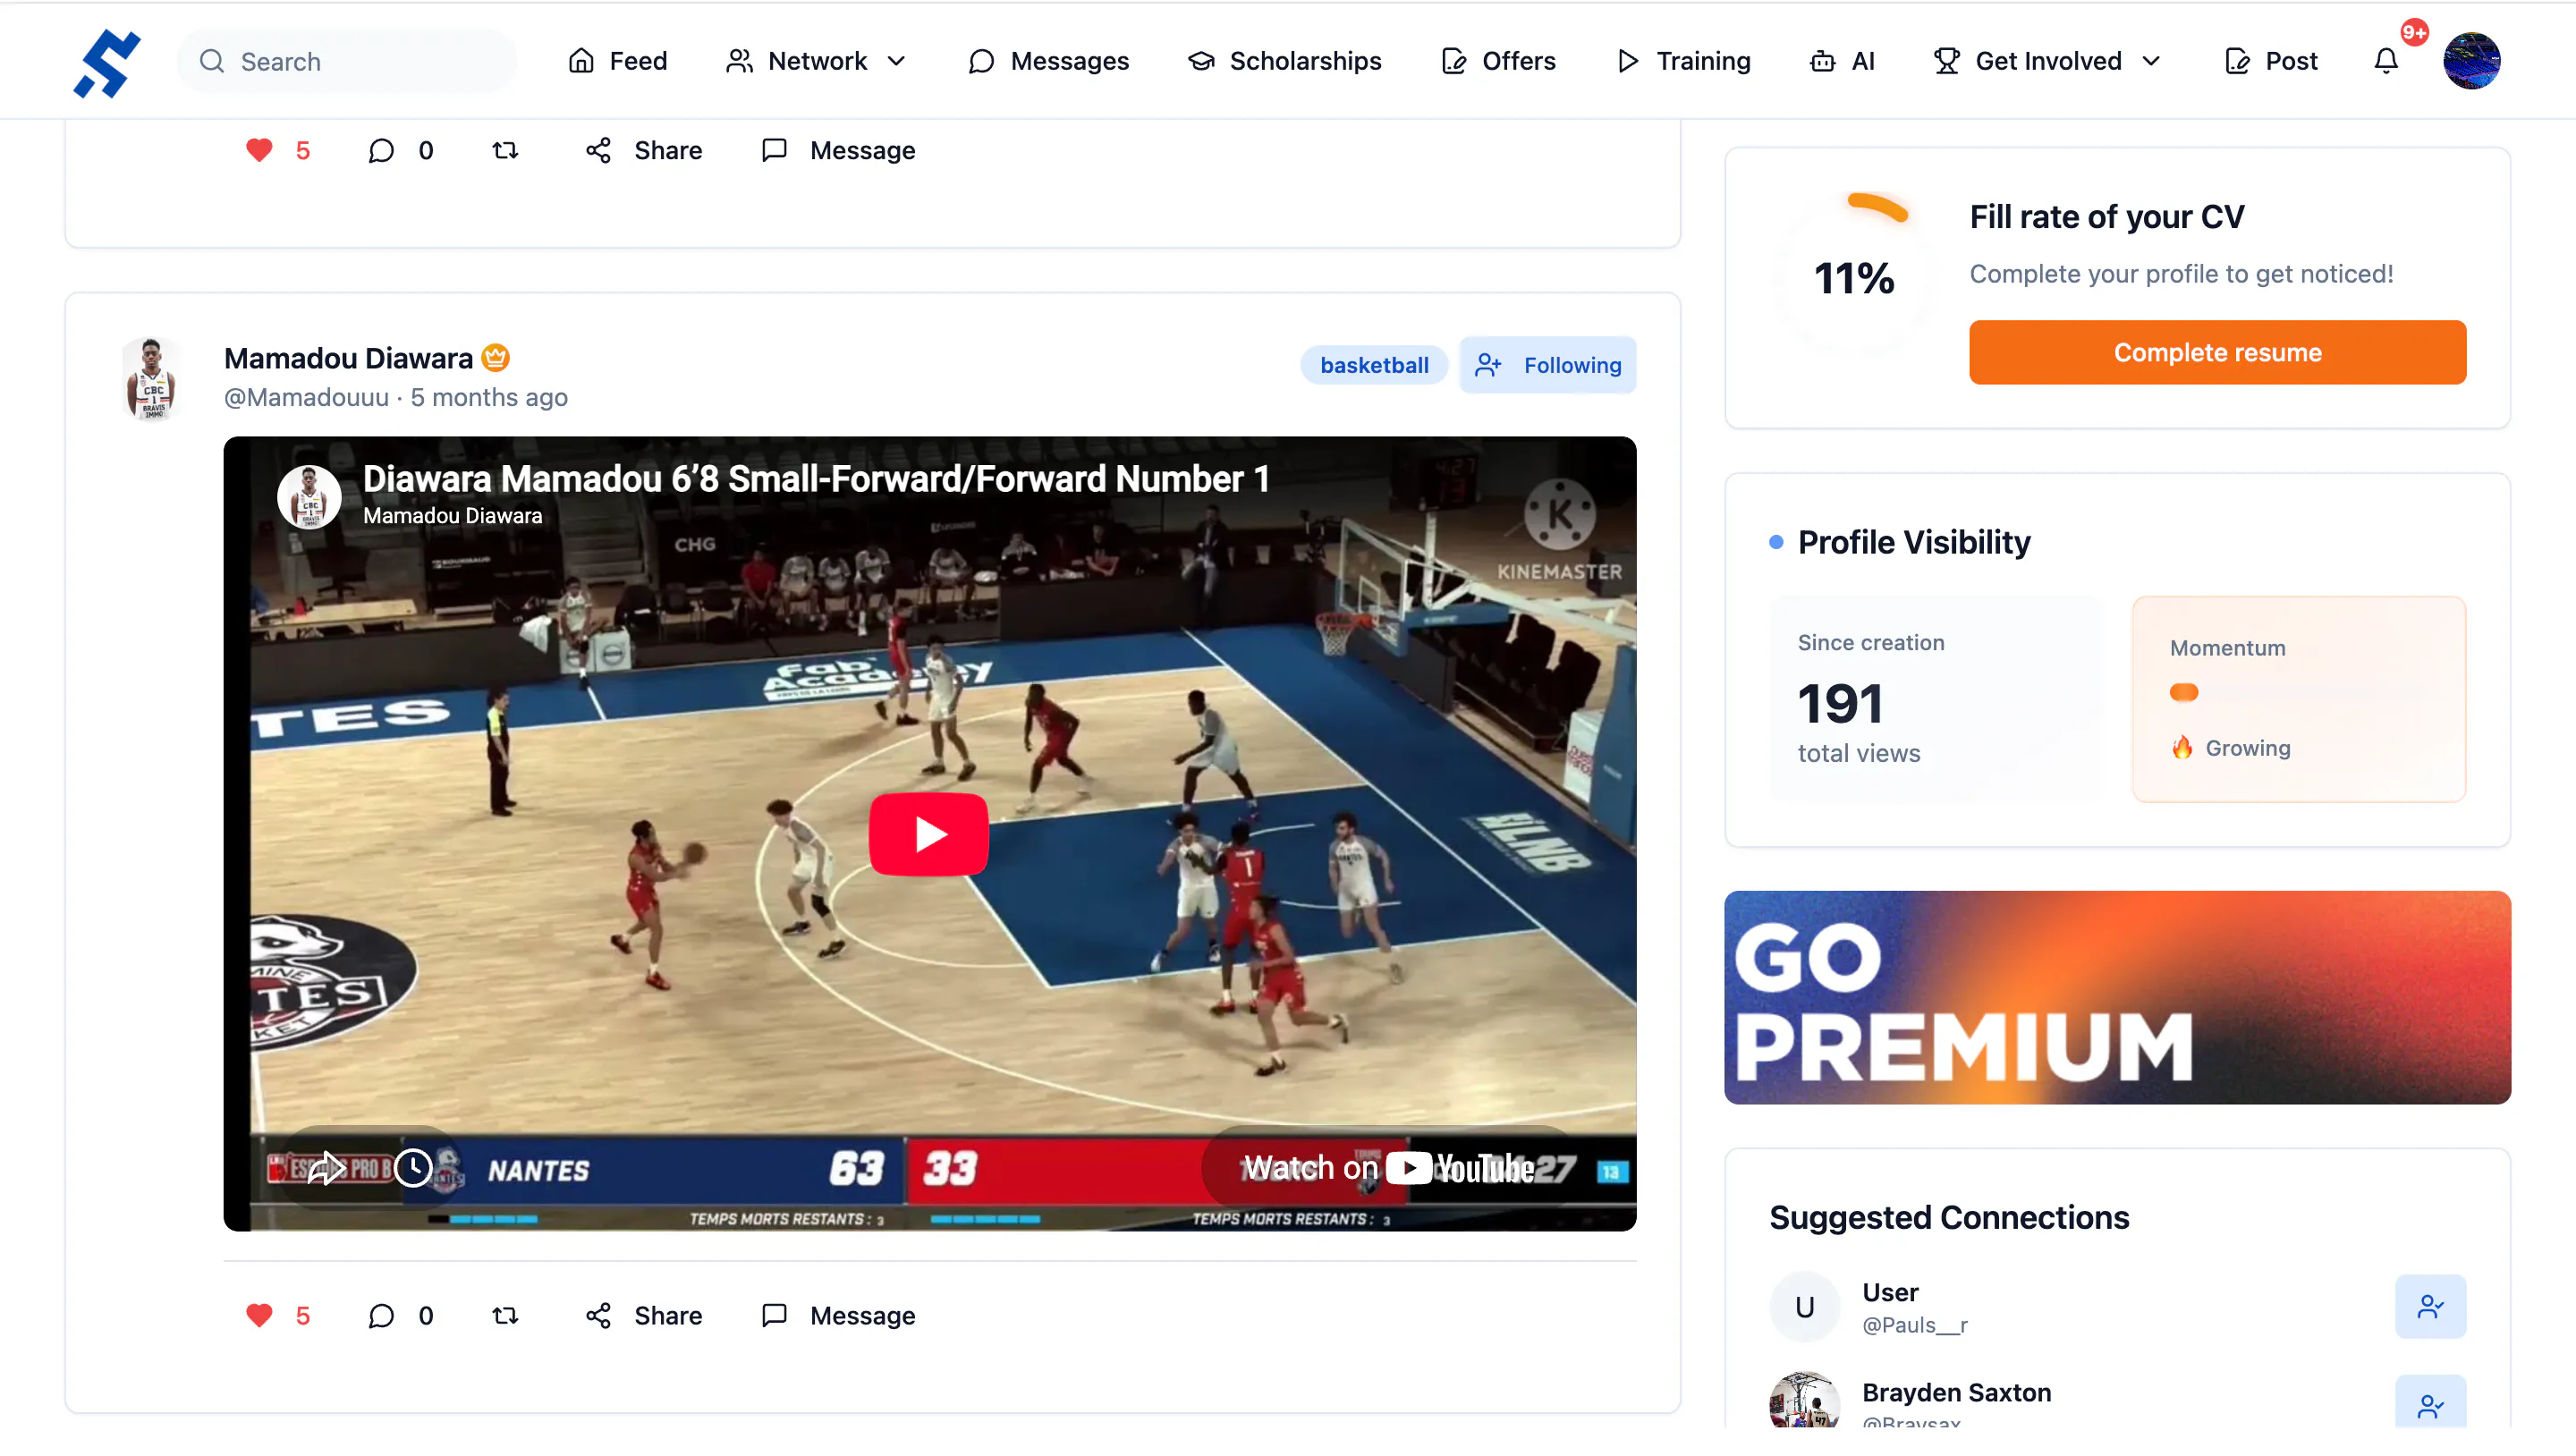The image size is (2576, 1456).
Task: Click Share on the top post
Action: pos(644,150)
